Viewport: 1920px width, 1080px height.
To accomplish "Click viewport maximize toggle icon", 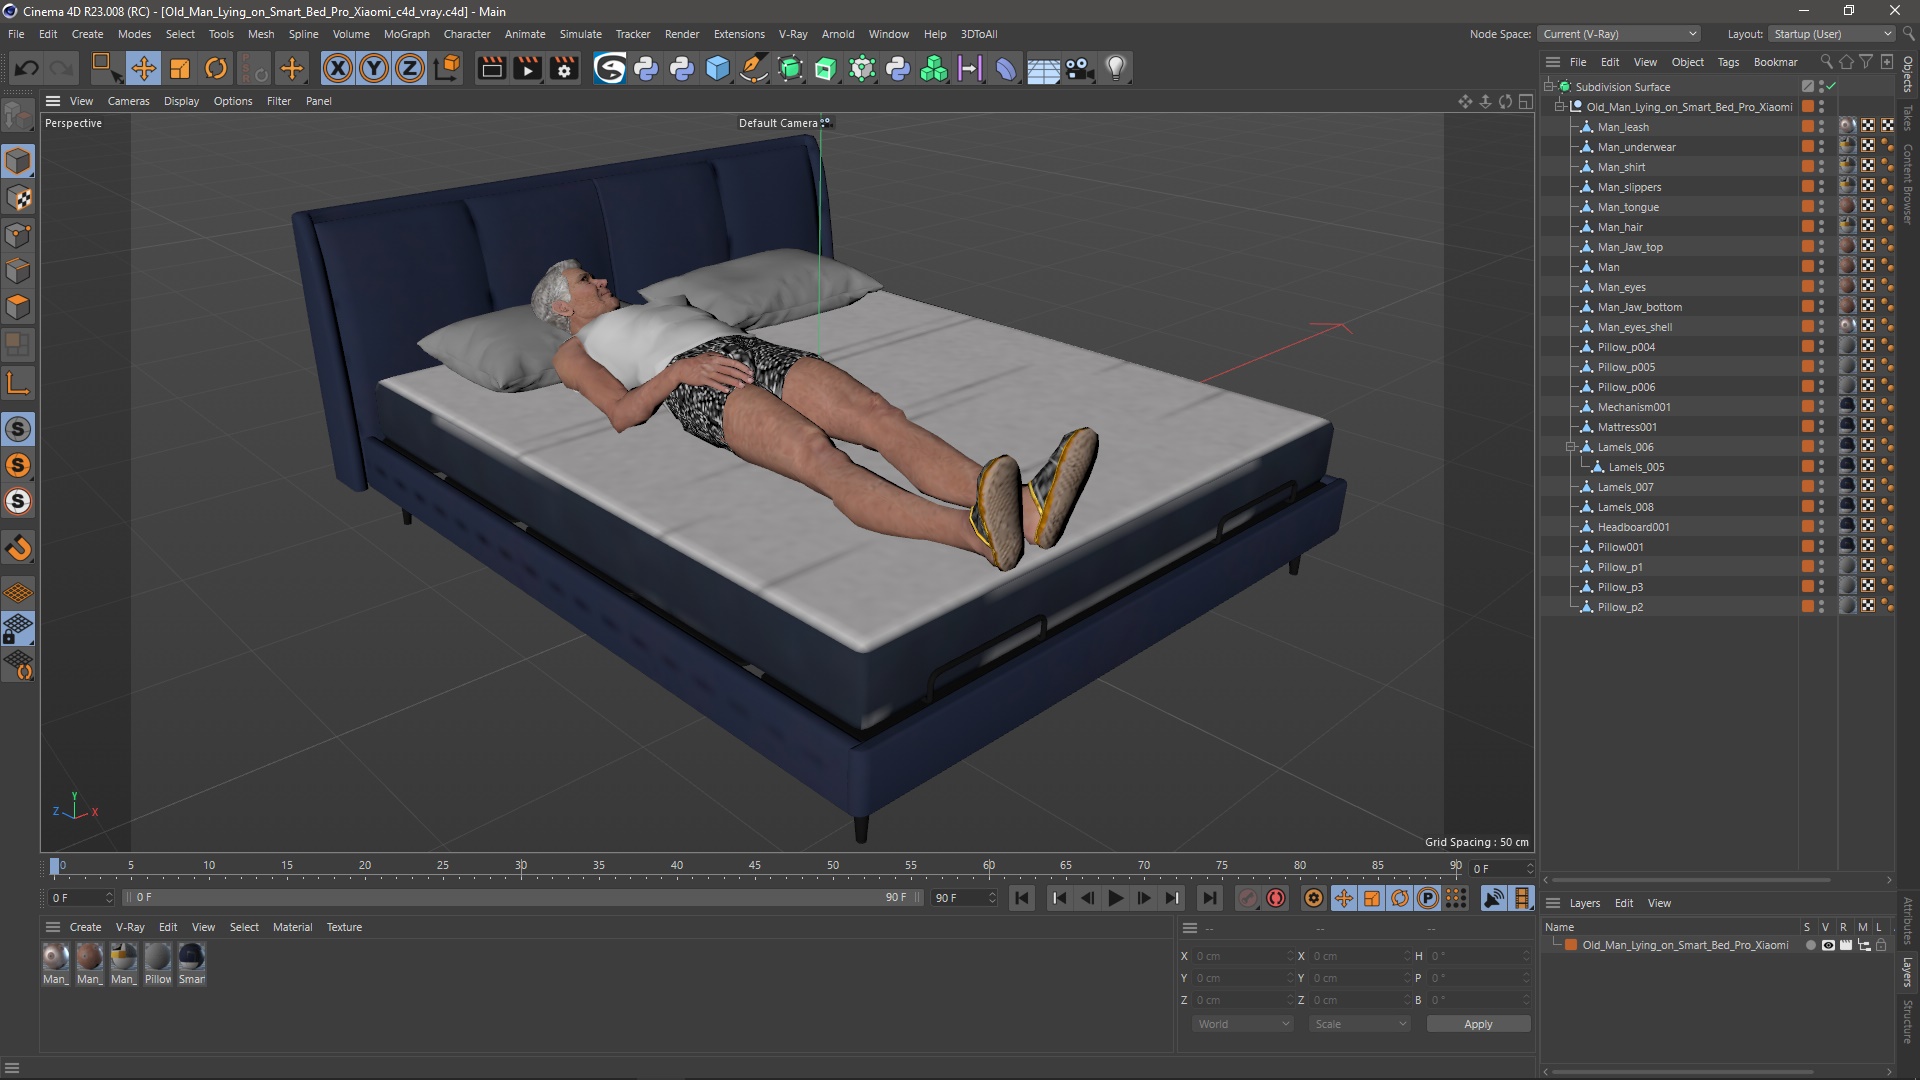I will coord(1525,101).
